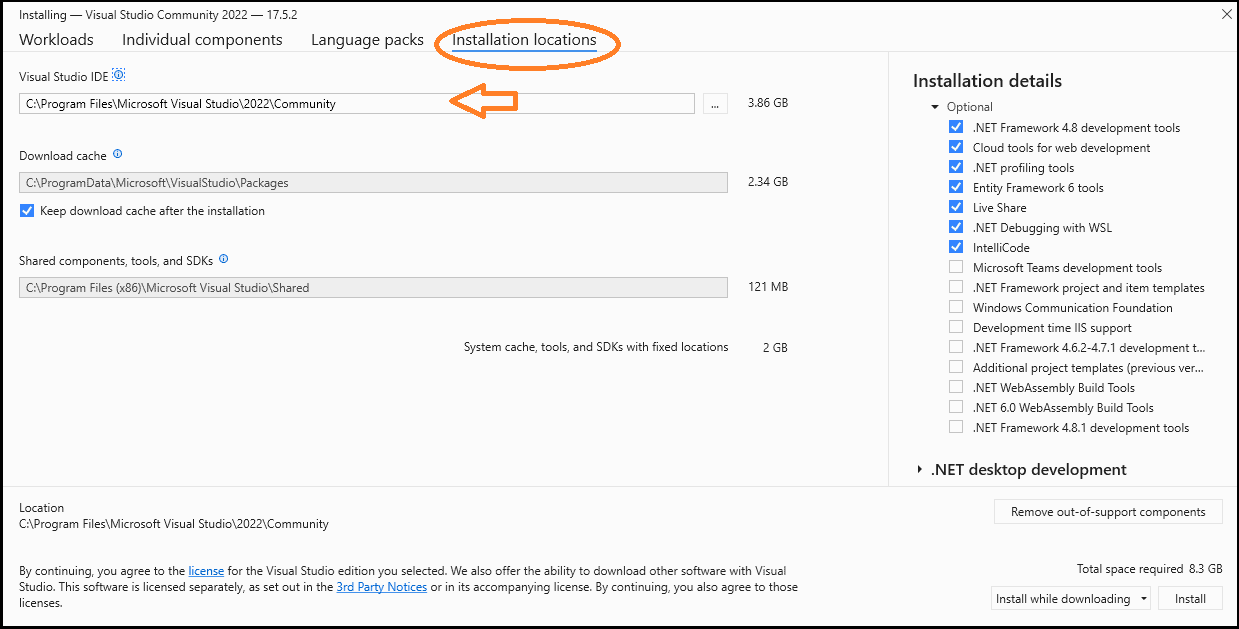Click the Visual Studio IDE info icon
This screenshot has height=629, width=1239.
click(119, 74)
